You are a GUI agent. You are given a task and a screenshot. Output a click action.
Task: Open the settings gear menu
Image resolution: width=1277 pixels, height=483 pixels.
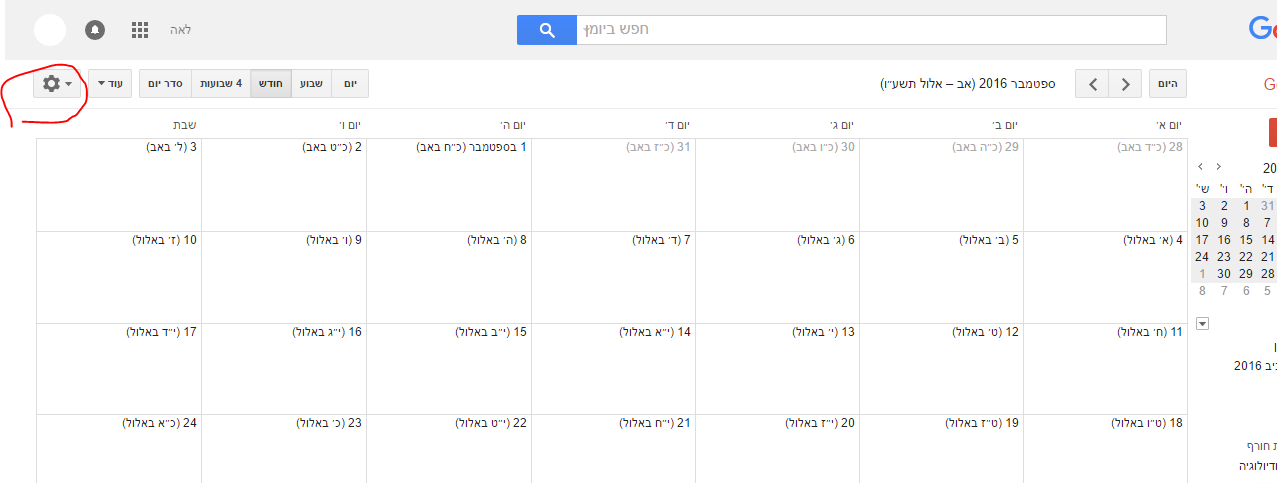click(x=56, y=84)
